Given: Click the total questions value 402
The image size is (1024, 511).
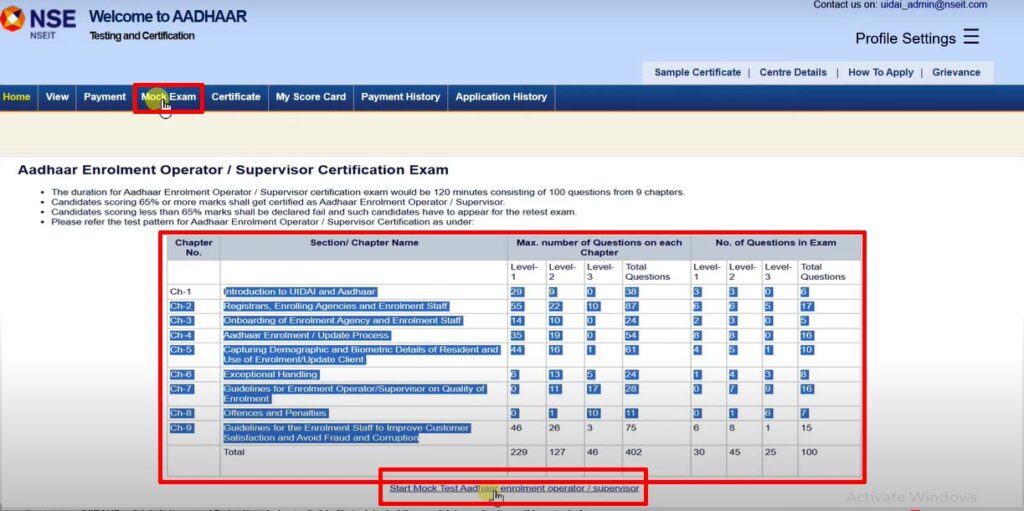Looking at the screenshot, I should 633,452.
